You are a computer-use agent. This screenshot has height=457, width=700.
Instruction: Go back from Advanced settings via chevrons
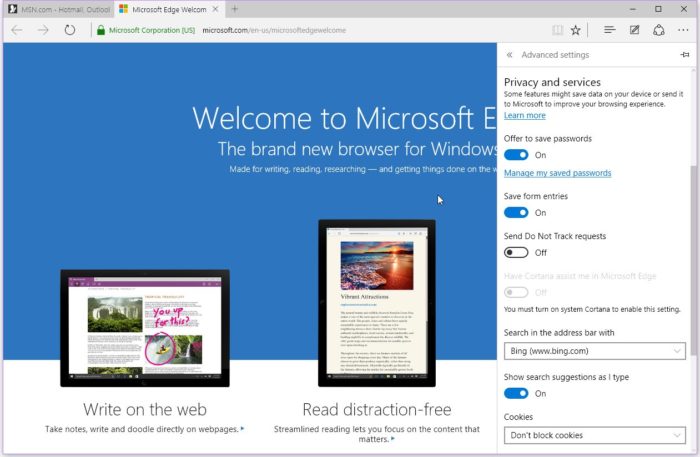point(509,55)
